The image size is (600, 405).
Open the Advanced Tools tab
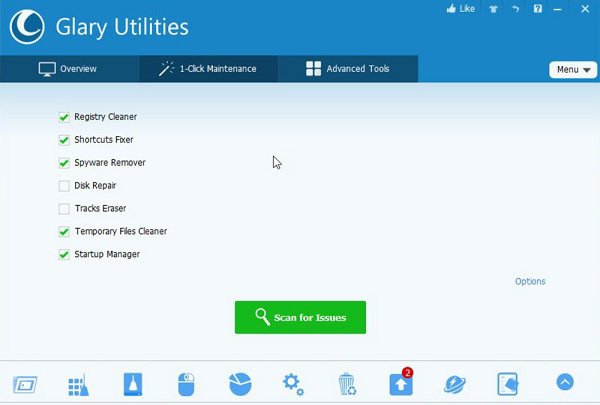point(348,69)
